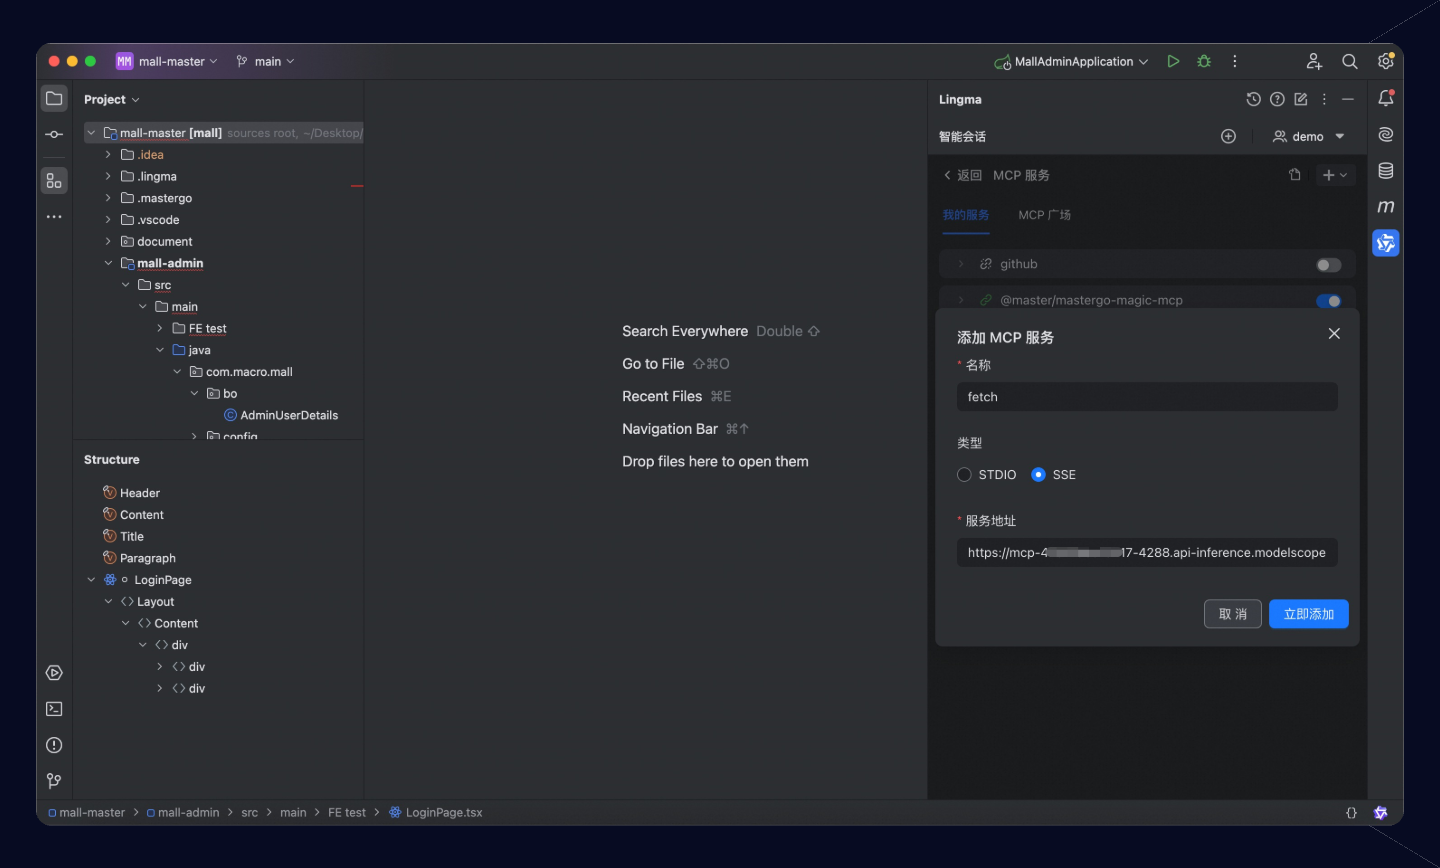The image size is (1440, 868).
Task: Click FE test in breadcrumb bar
Action: coord(347,813)
